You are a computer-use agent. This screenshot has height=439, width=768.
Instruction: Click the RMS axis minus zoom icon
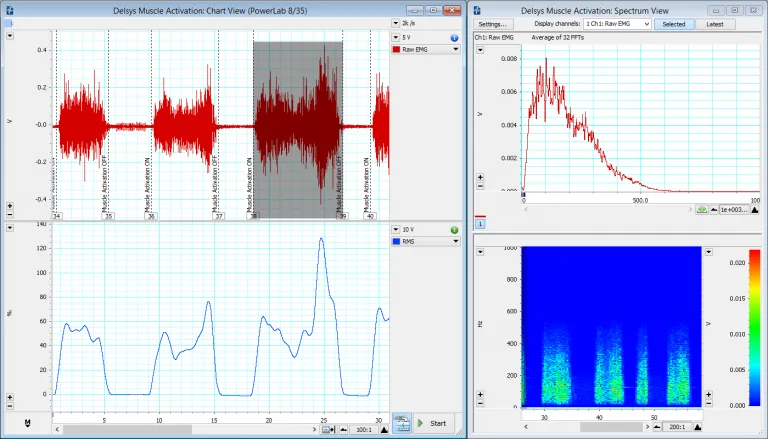coord(9,406)
